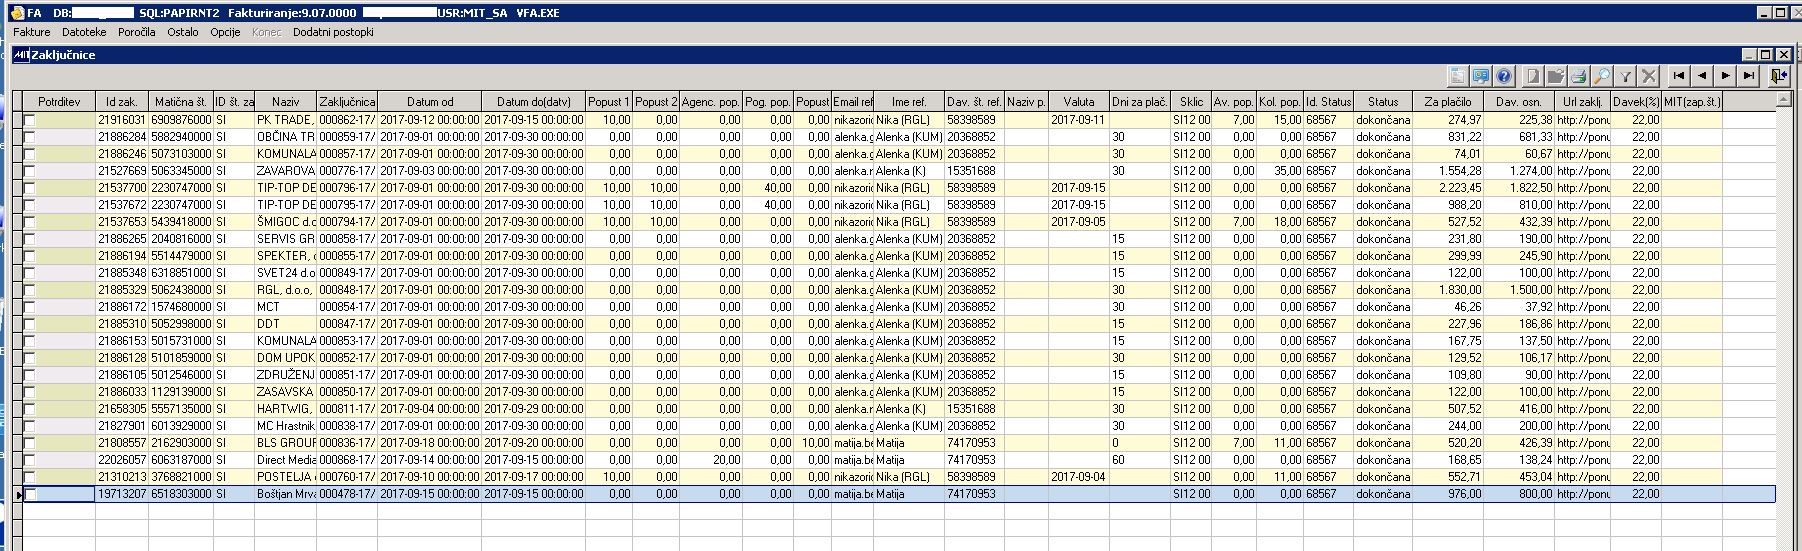Click the printer icon in the toolbar

[x=1579, y=75]
